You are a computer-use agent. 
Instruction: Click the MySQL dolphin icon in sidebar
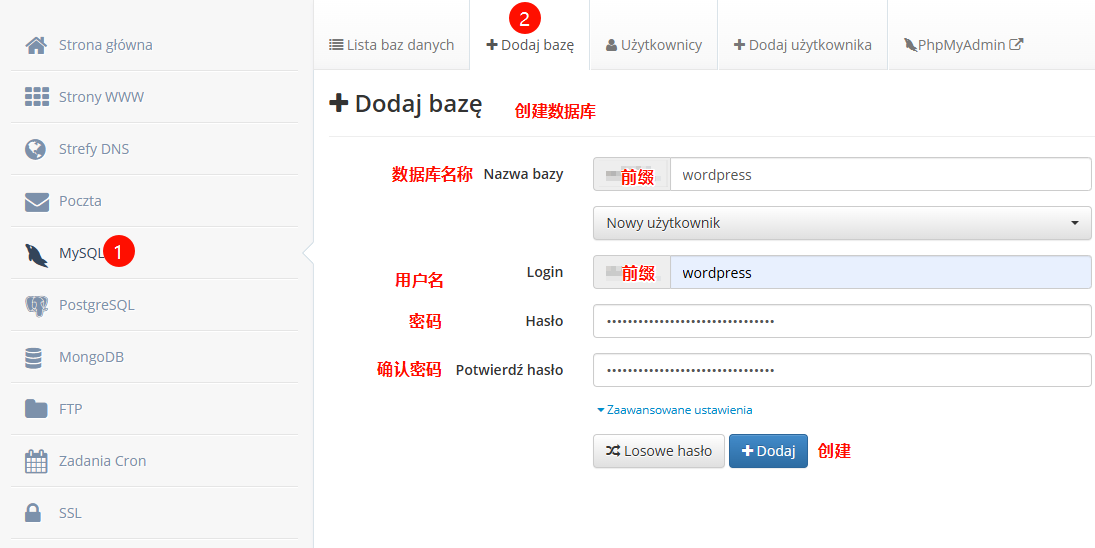tap(37, 254)
